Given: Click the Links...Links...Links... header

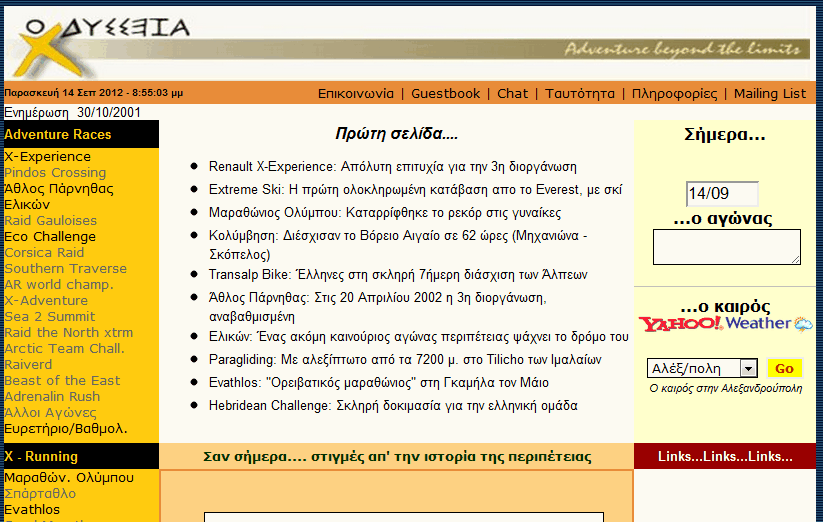Looking at the screenshot, I should point(725,456).
